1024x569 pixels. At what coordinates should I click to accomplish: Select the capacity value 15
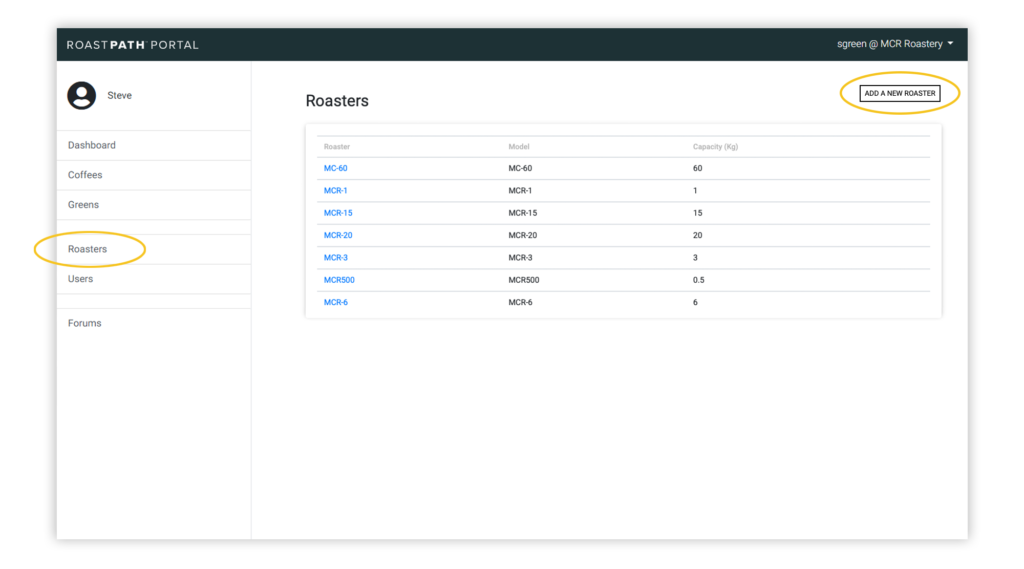(x=697, y=213)
